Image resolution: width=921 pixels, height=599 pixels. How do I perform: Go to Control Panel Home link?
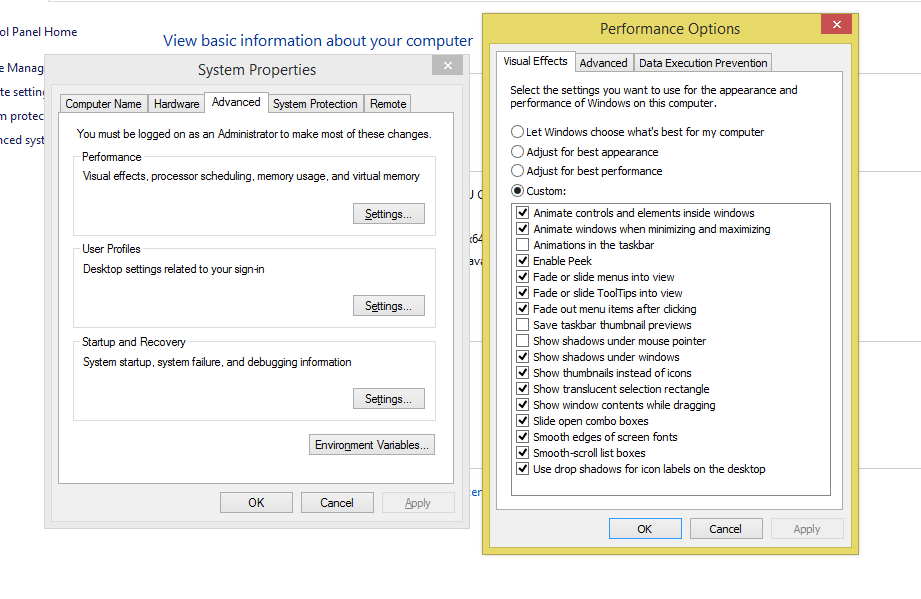coord(38,32)
